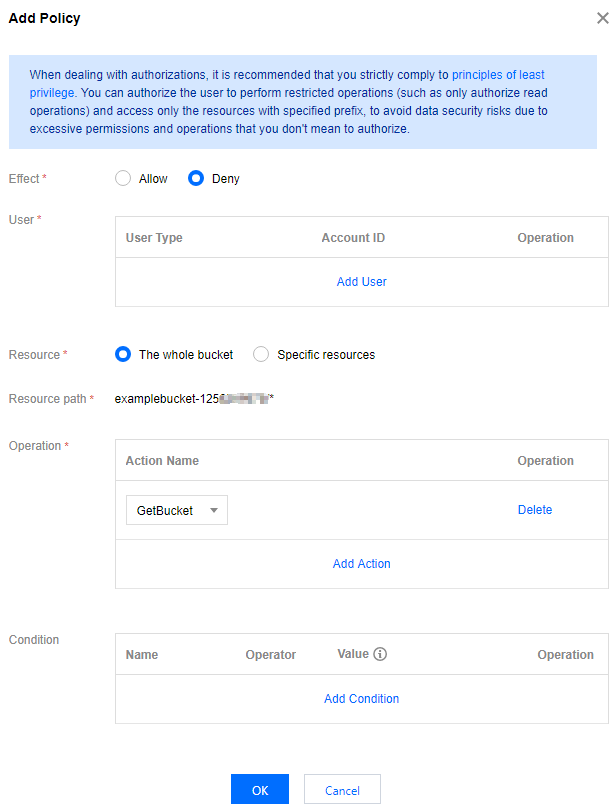Select the Deny effect option
This screenshot has height=812, width=614.
[x=196, y=179]
